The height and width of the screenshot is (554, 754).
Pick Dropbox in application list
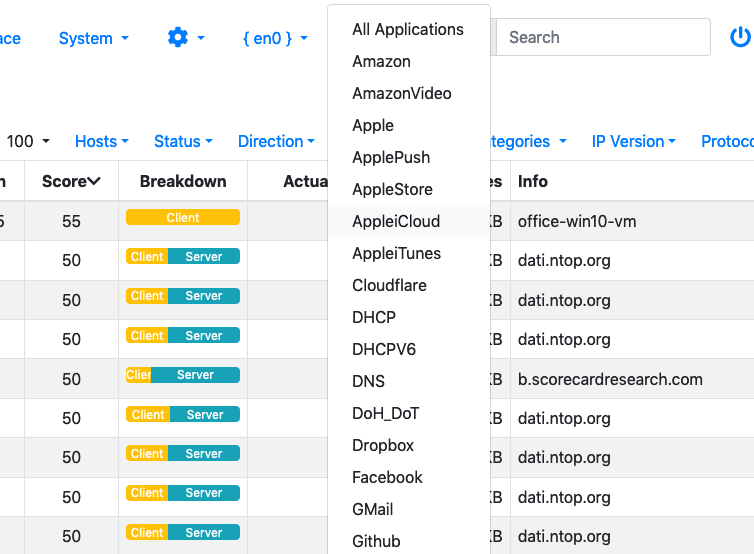pos(409,445)
